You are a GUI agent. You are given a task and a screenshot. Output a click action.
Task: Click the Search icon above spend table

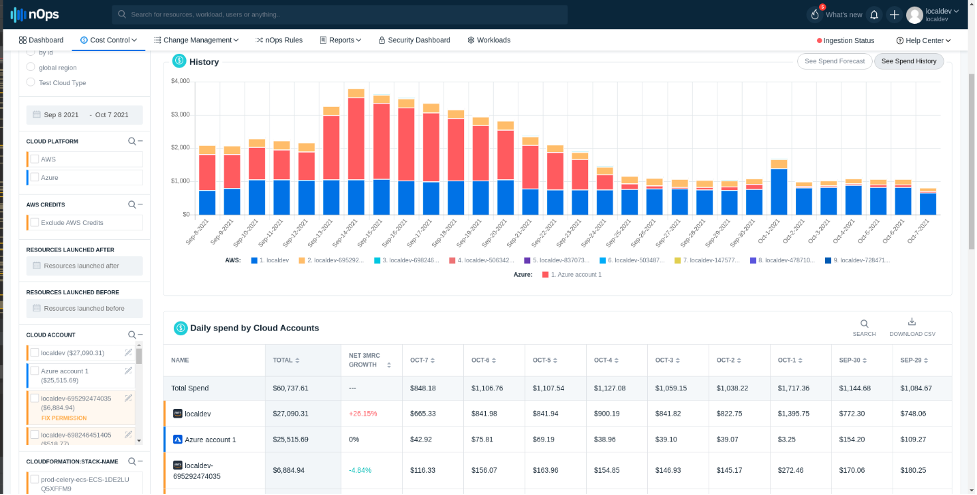pyautogui.click(x=864, y=324)
